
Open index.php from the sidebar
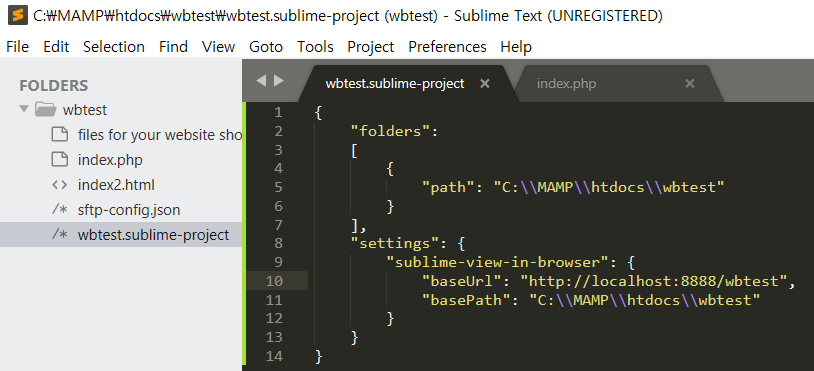click(x=110, y=160)
